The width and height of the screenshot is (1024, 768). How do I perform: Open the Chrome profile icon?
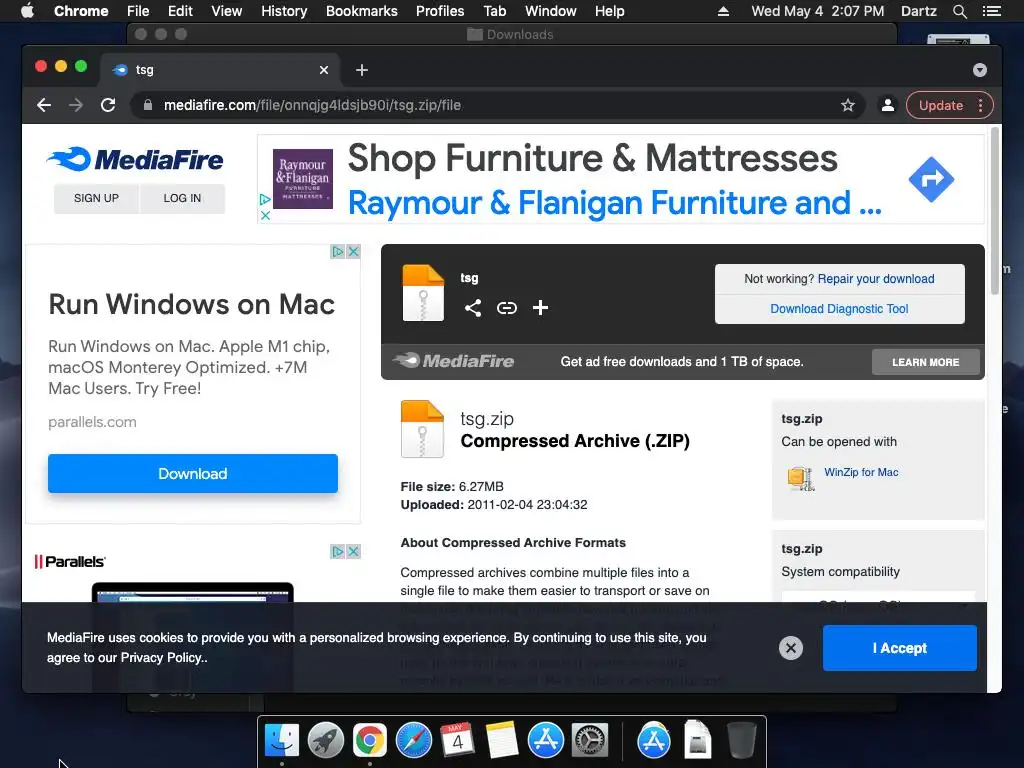point(888,105)
